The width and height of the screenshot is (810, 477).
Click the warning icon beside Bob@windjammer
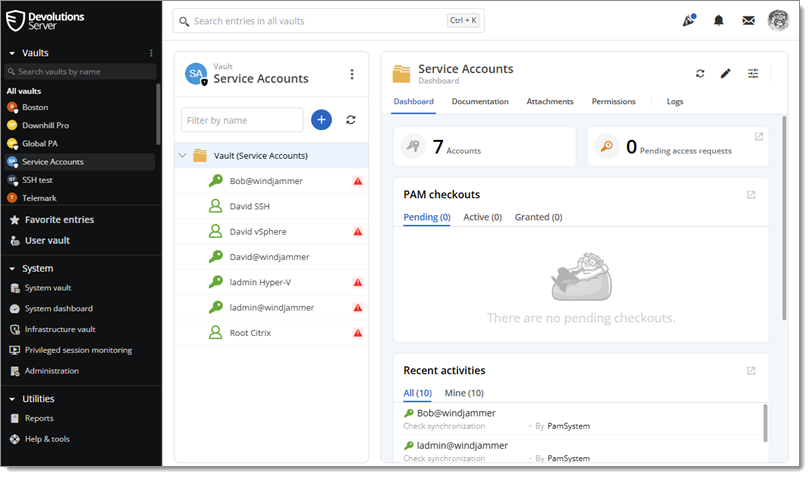tap(357, 181)
